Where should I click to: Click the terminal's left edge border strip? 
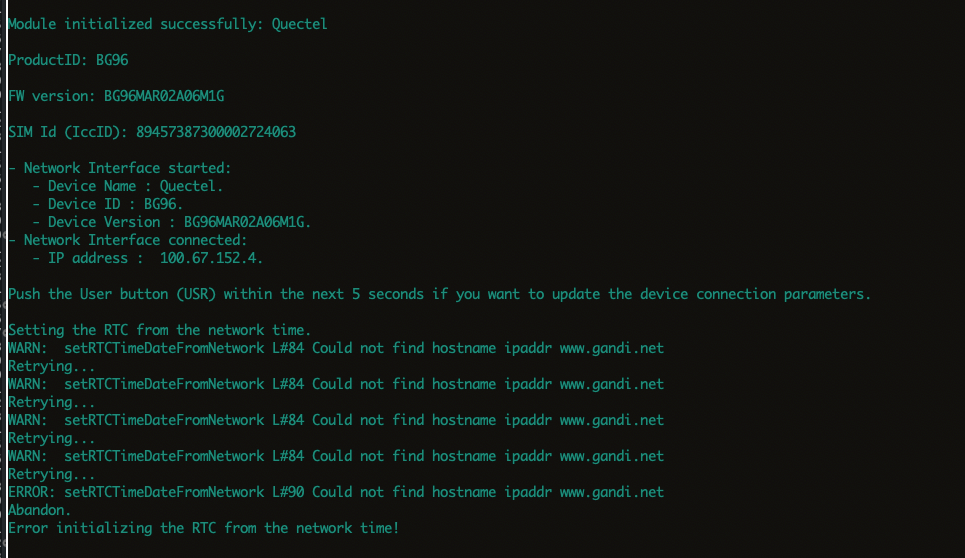click(x=3, y=279)
